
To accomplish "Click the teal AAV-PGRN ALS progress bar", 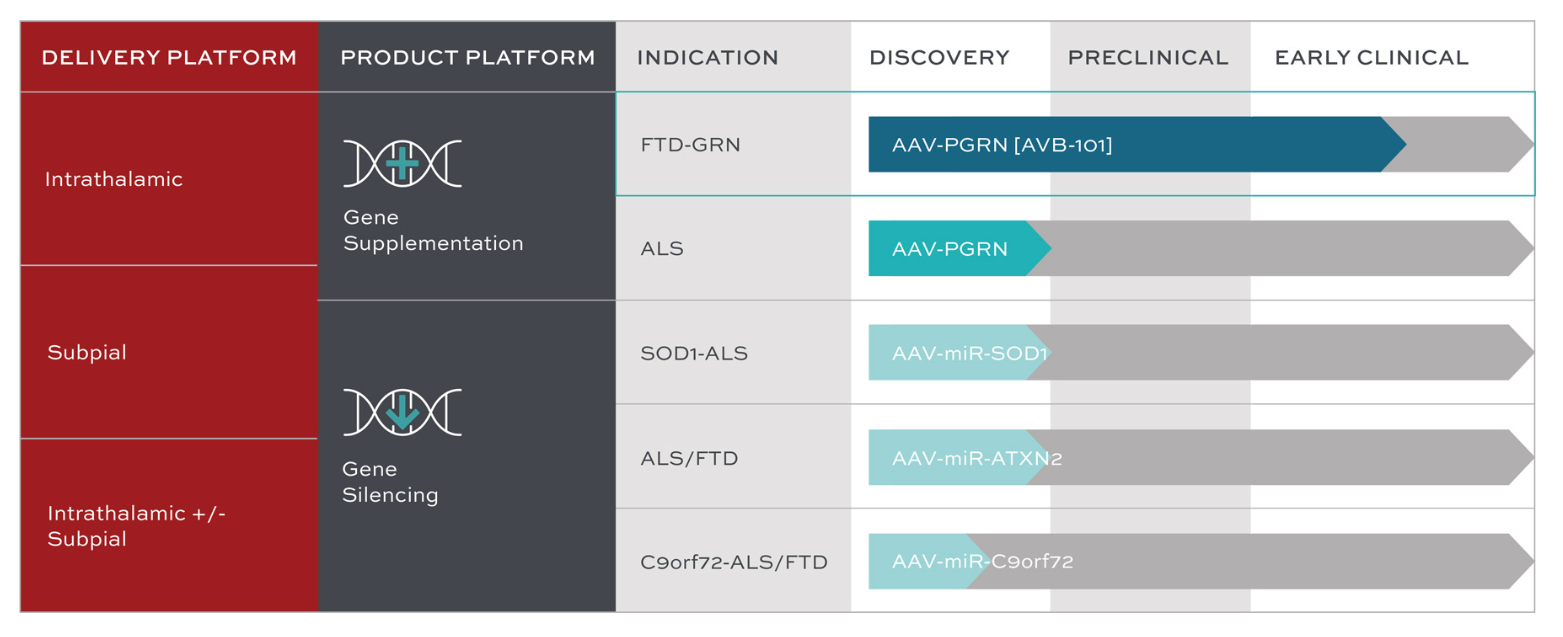I will coord(950,248).
